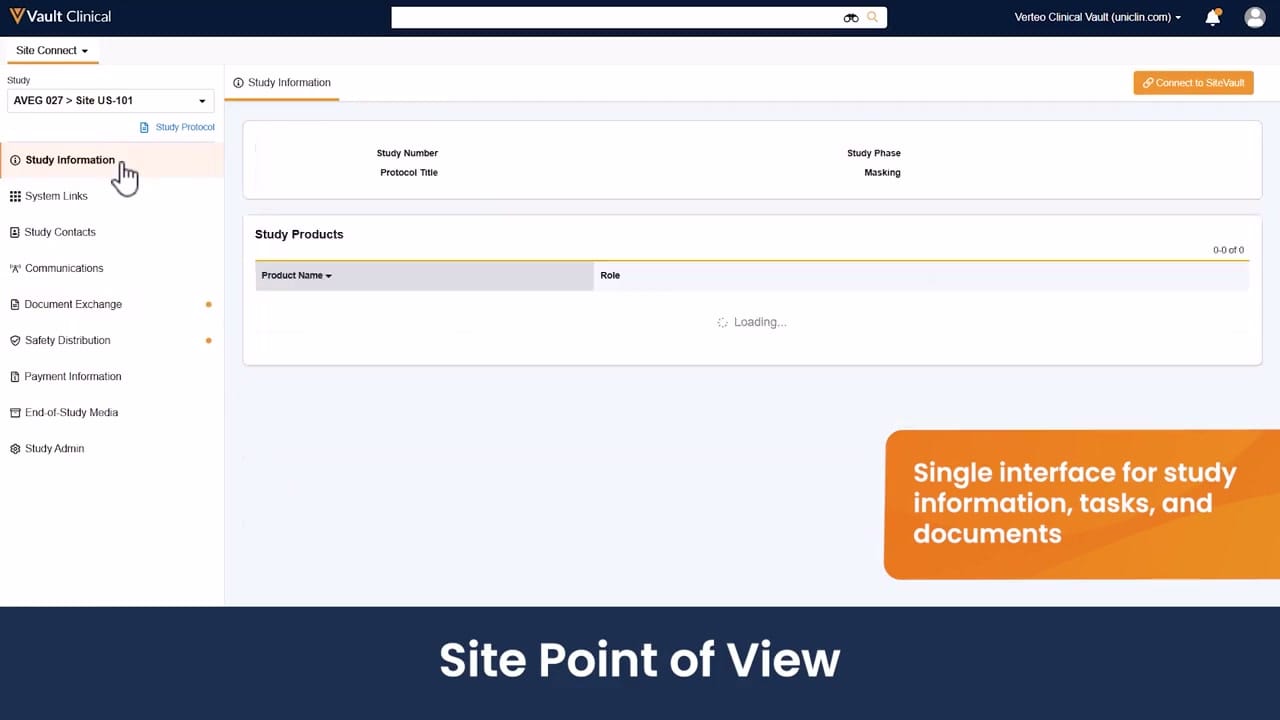Open Communications in the sidebar

pyautogui.click(x=64, y=268)
